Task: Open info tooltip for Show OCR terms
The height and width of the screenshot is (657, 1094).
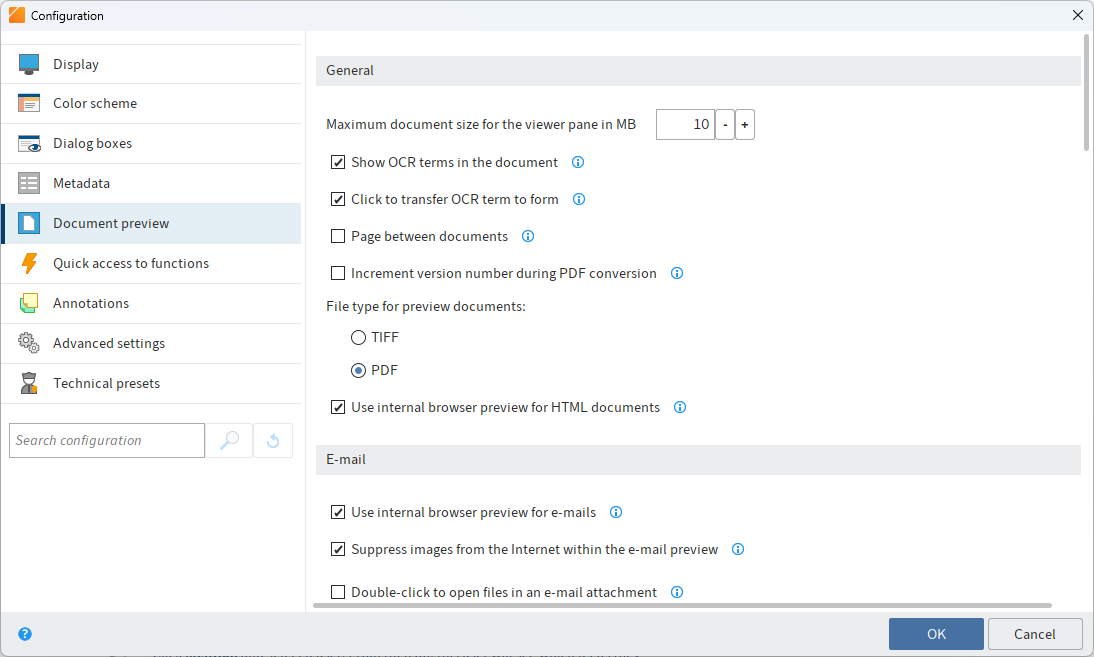Action: [578, 161]
